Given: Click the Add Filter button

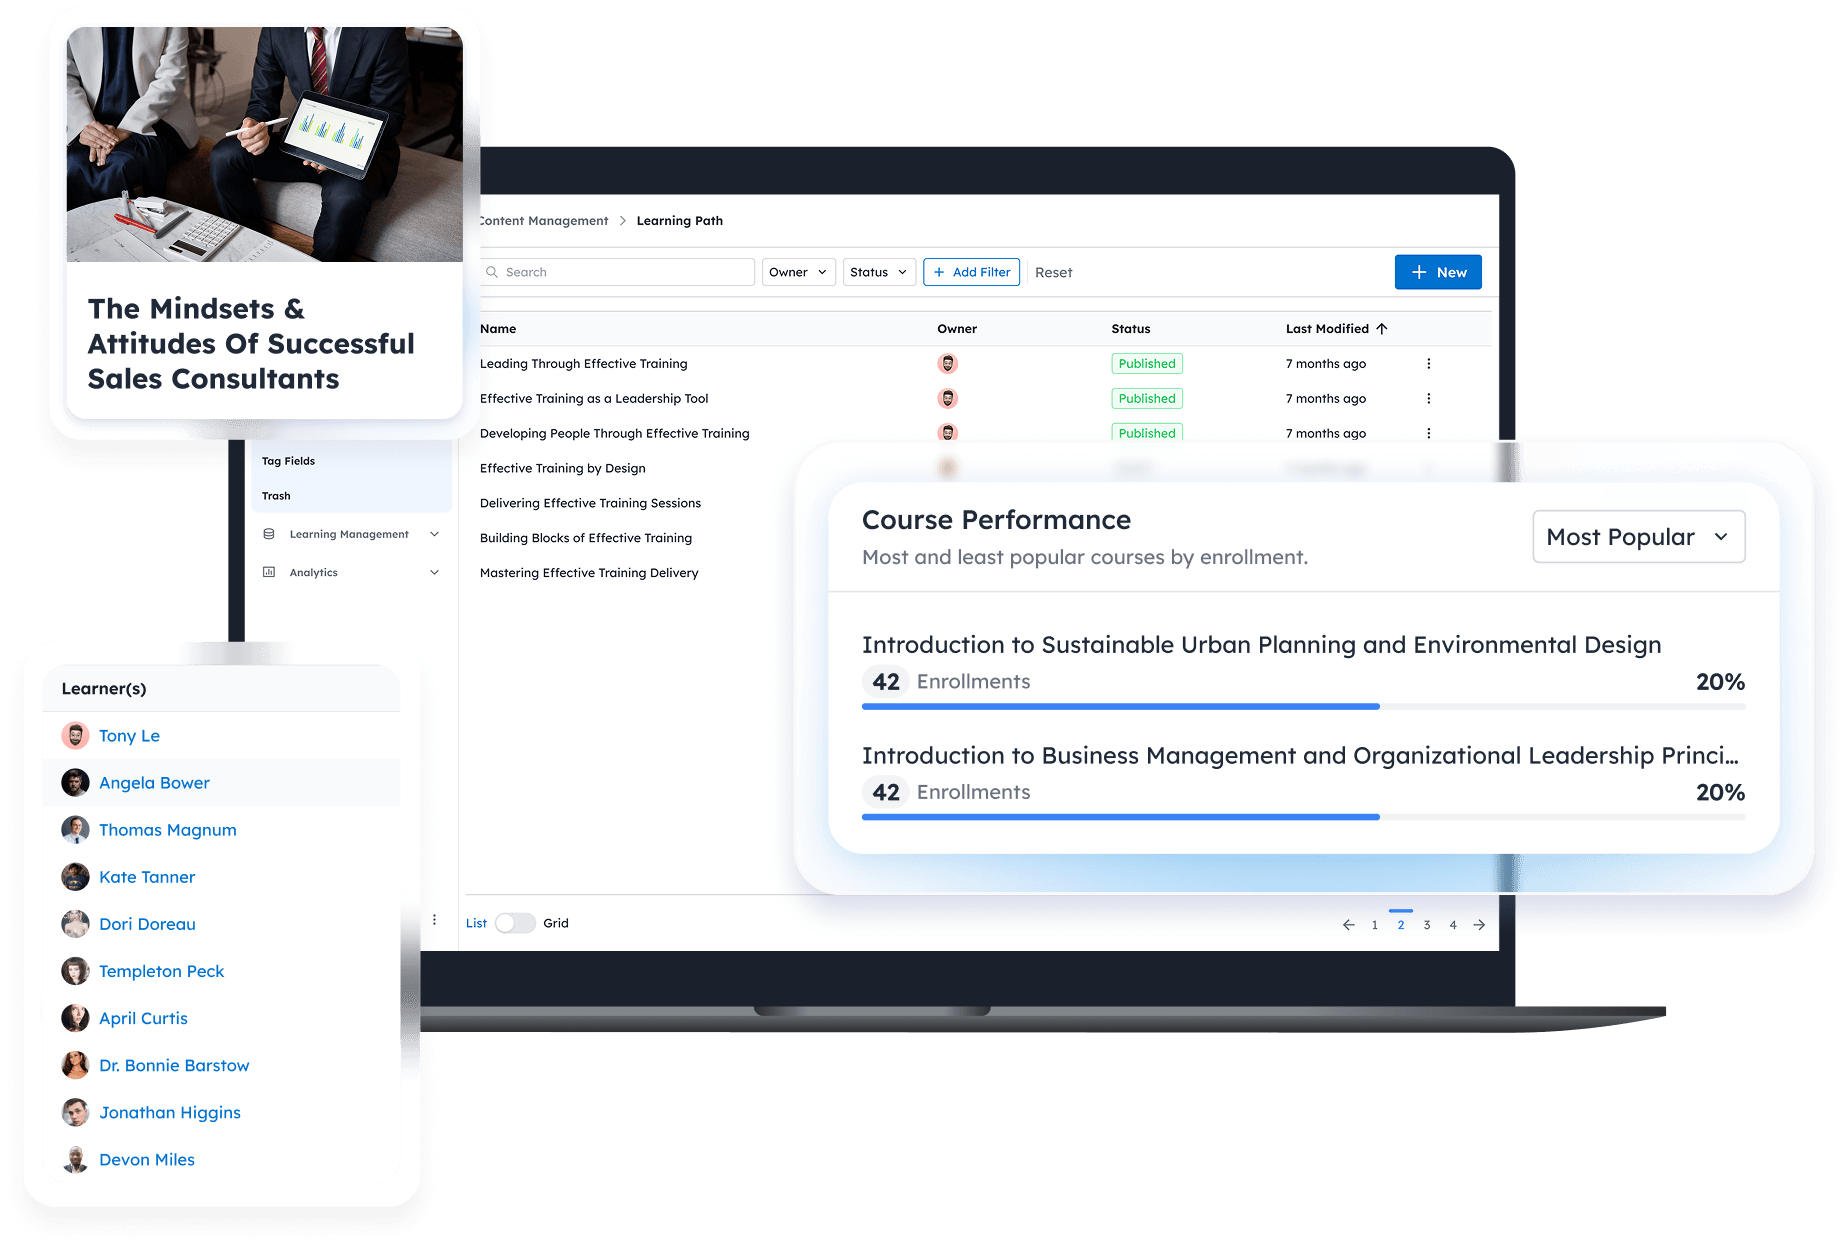Looking at the screenshot, I should tap(971, 272).
